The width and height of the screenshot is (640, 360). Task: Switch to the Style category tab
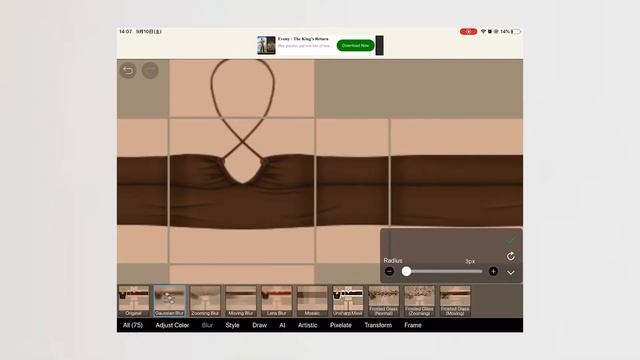[x=233, y=325]
